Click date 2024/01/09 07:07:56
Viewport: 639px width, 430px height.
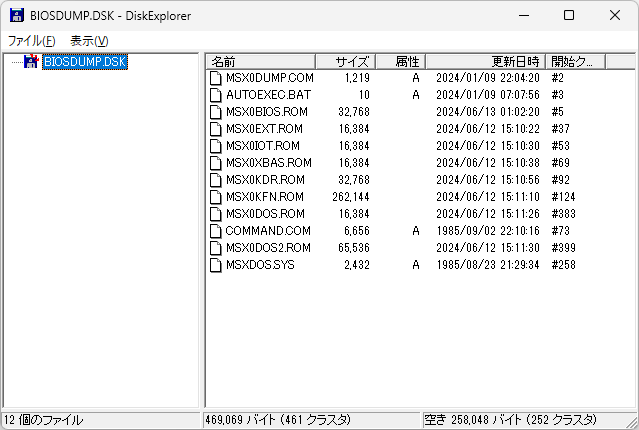tap(488, 95)
